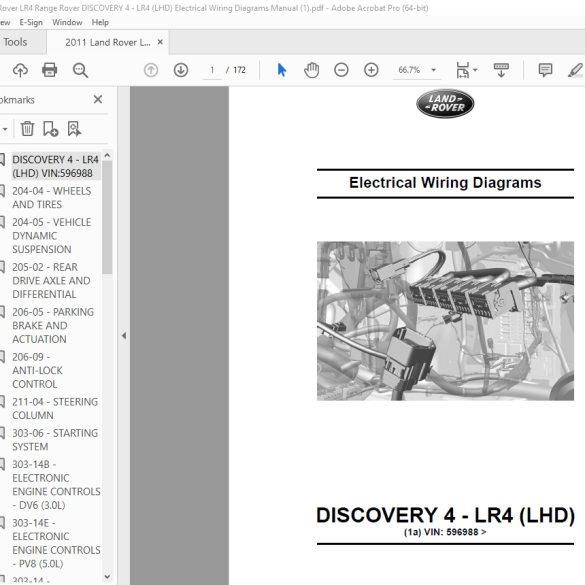The image size is (585, 585).
Task: Open the read mode keyboard icon
Action: pos(501,70)
